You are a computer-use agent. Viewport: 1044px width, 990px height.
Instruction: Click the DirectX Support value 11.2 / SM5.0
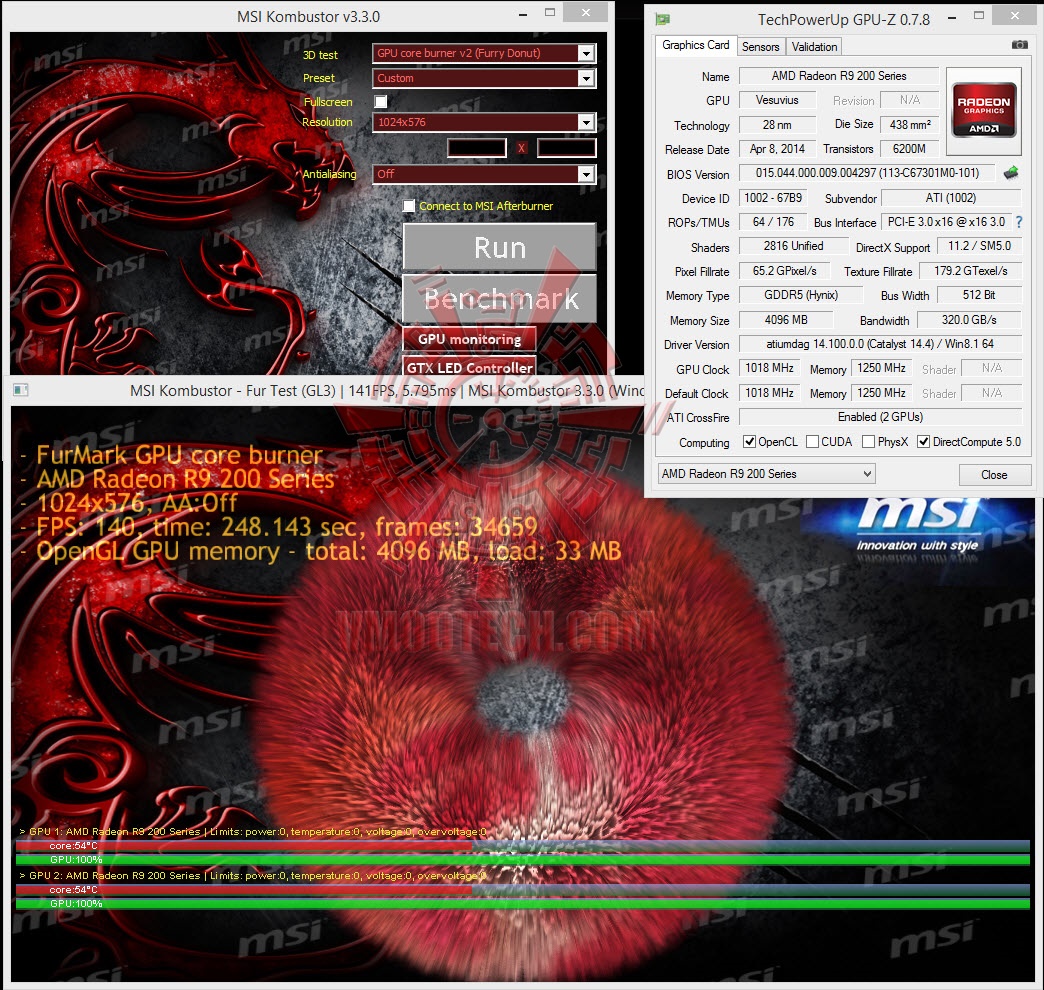pos(979,246)
